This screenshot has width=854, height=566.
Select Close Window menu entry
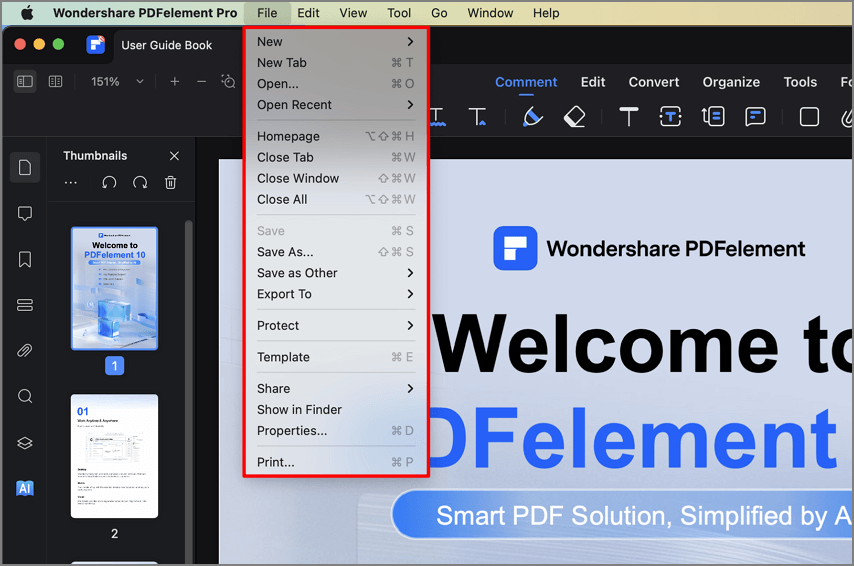336,178
